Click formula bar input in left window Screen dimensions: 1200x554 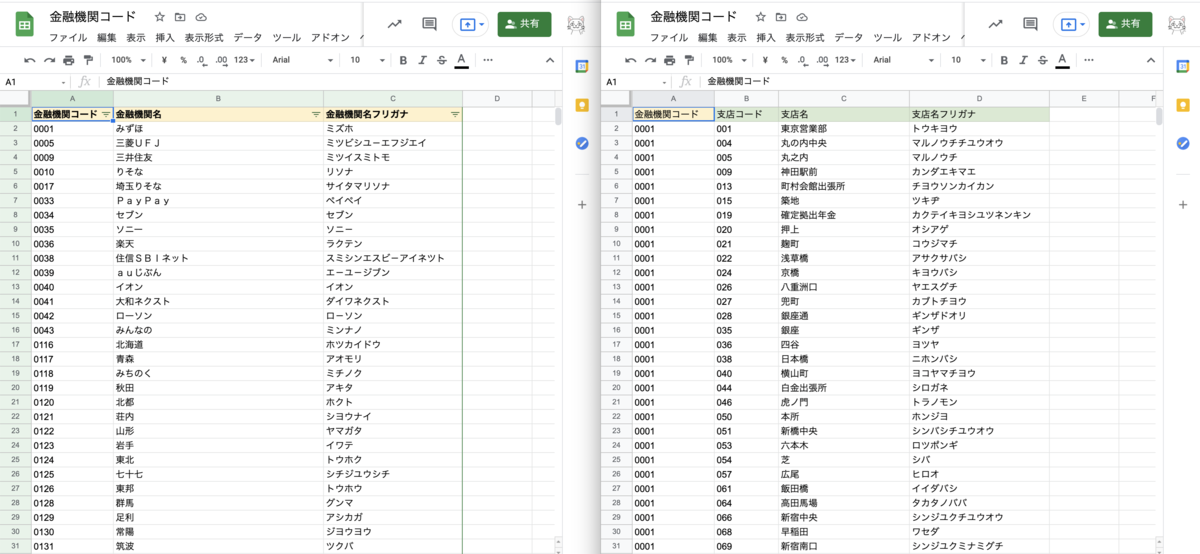tap(330, 82)
